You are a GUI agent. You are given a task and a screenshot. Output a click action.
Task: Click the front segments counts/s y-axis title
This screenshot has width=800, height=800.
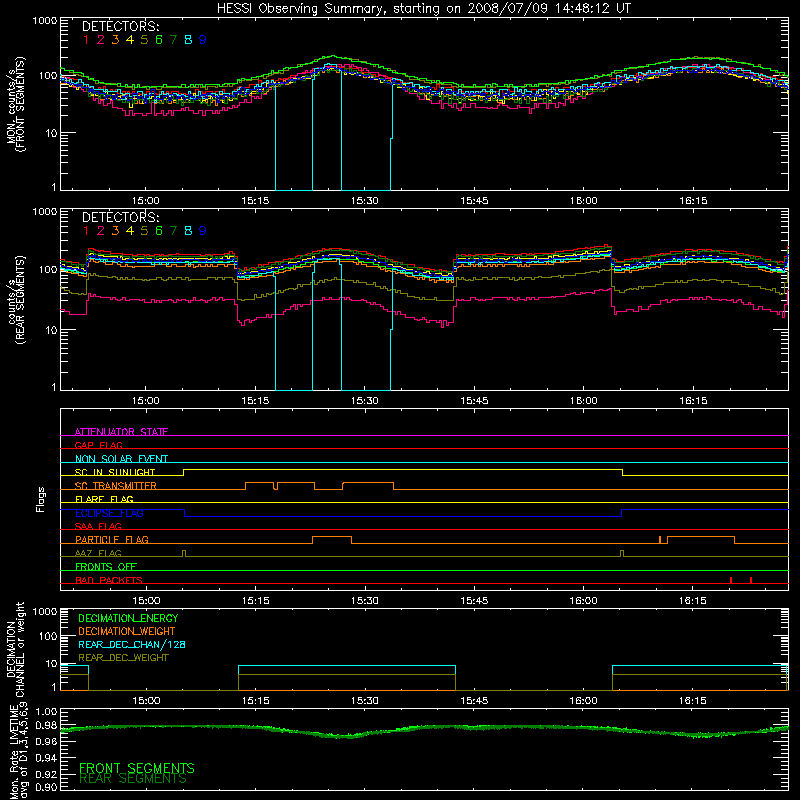coord(15,104)
